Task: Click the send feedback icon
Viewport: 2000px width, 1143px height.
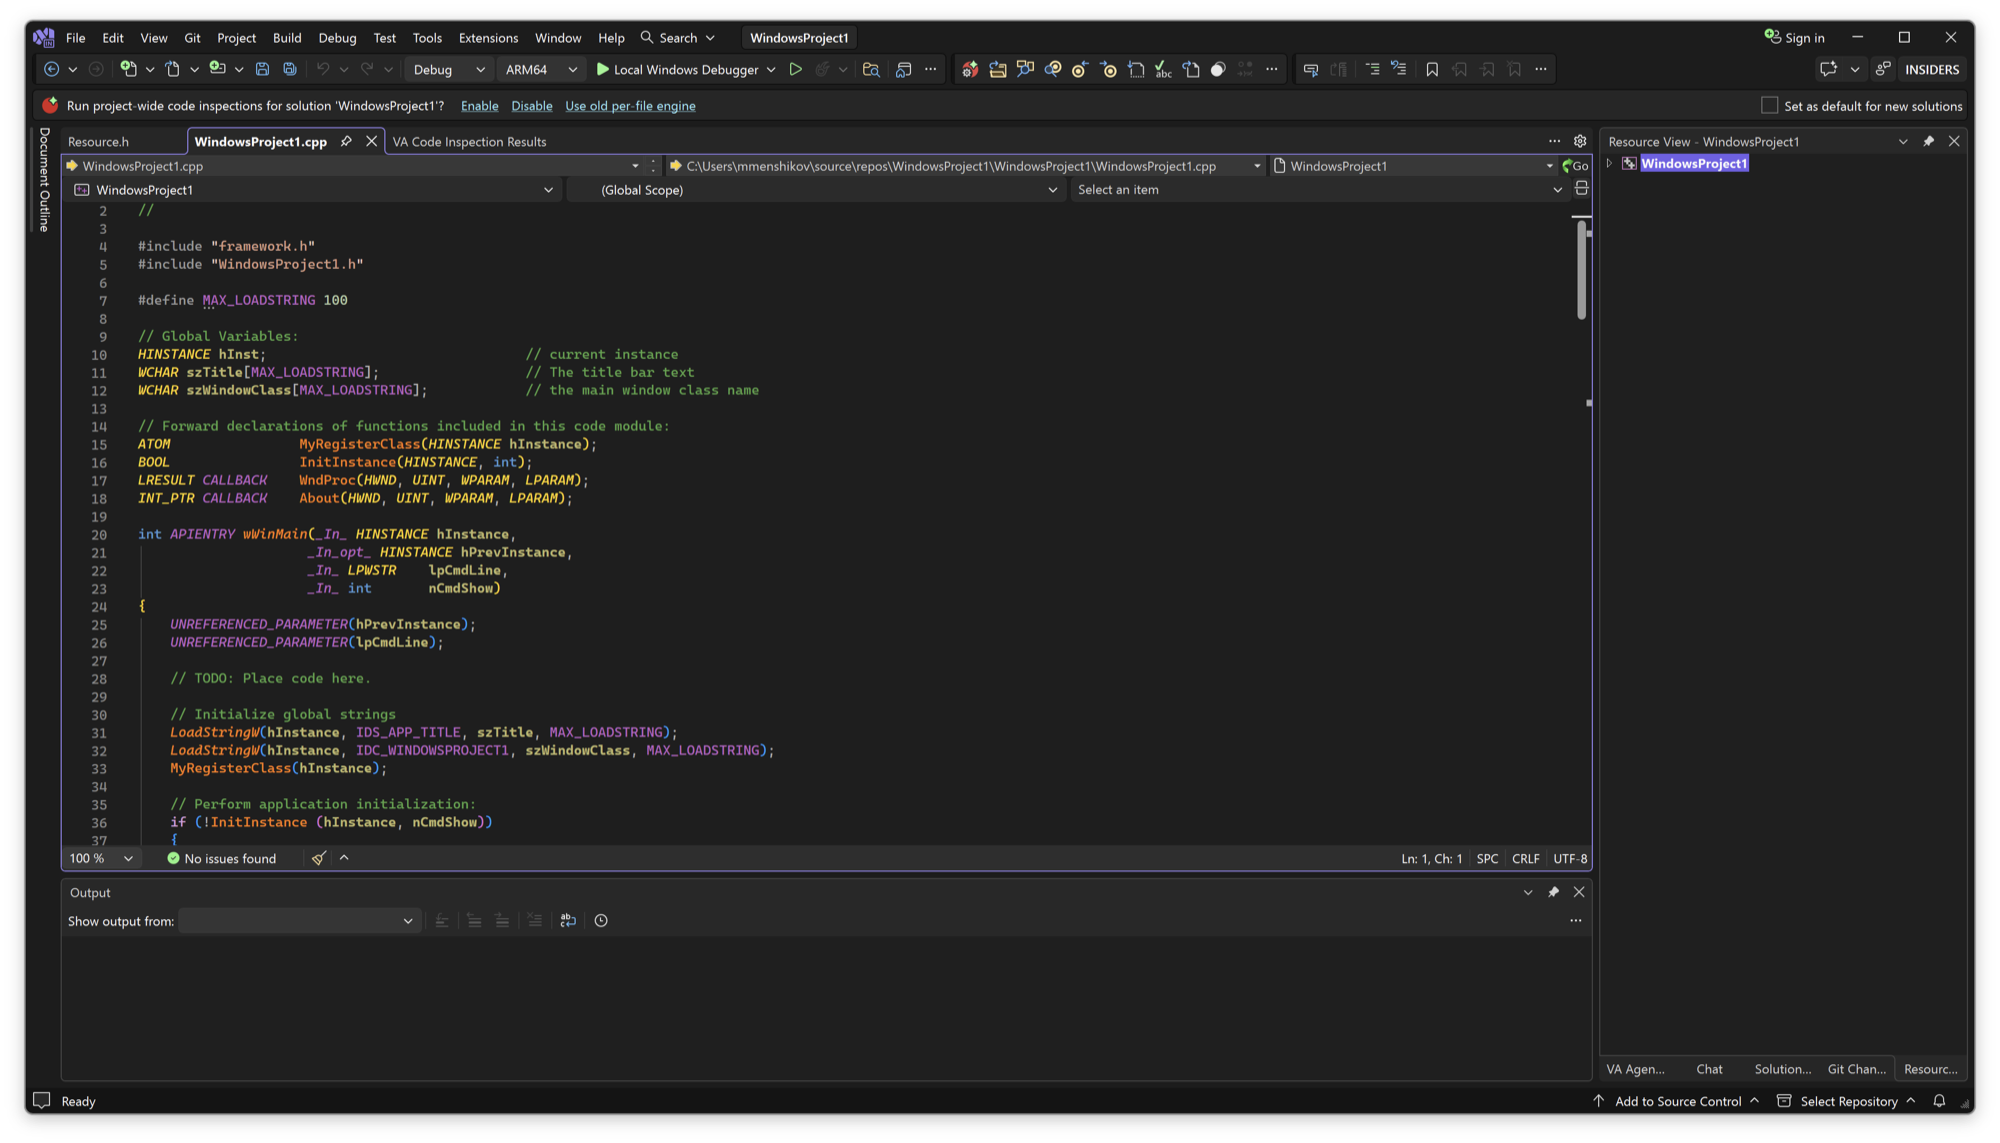Action: pos(1828,69)
